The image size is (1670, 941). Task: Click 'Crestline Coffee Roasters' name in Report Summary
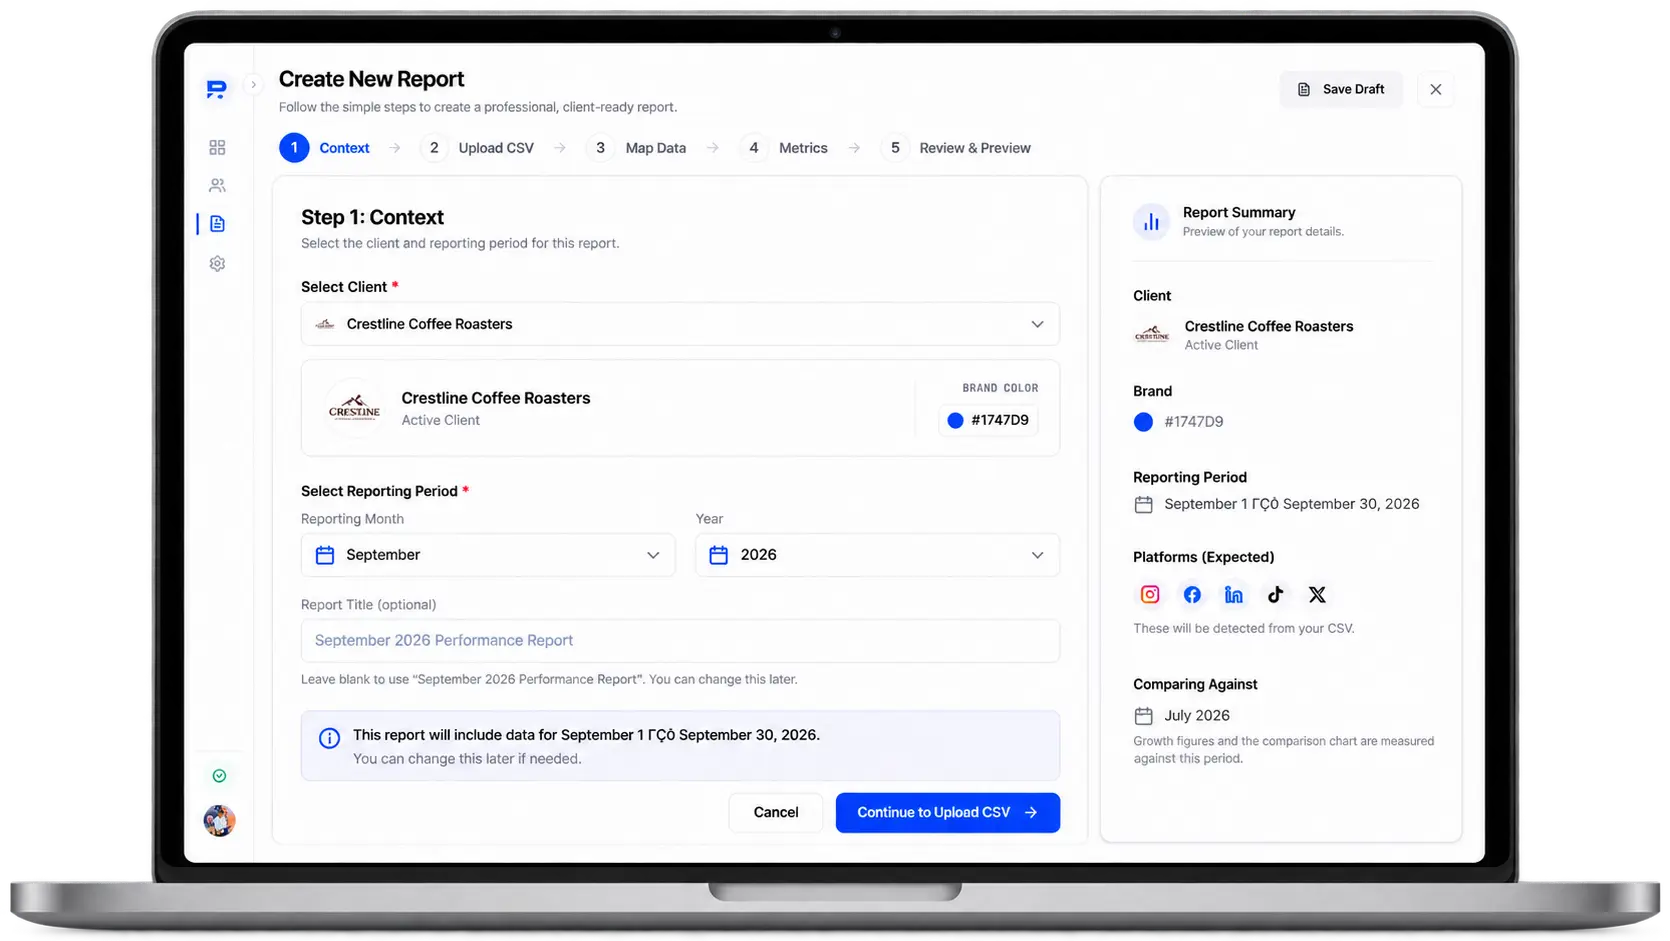point(1269,327)
